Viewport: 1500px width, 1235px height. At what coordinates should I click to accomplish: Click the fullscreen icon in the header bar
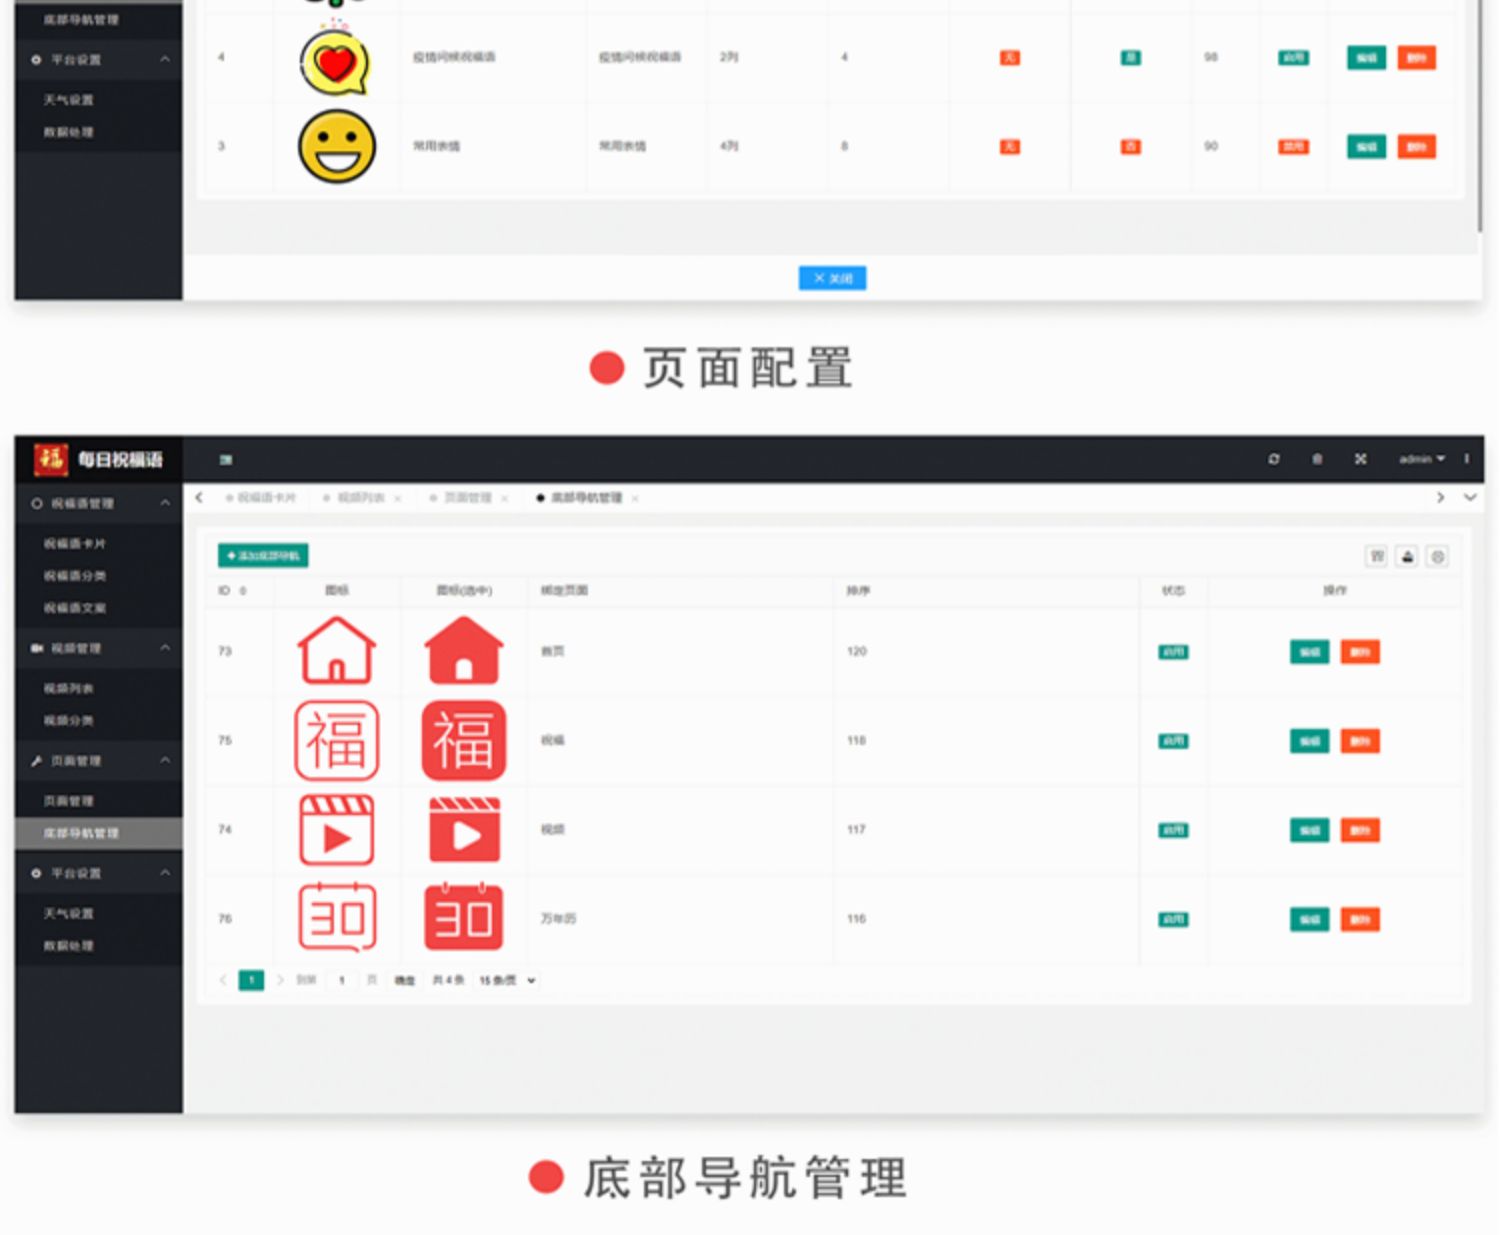[x=1360, y=459]
